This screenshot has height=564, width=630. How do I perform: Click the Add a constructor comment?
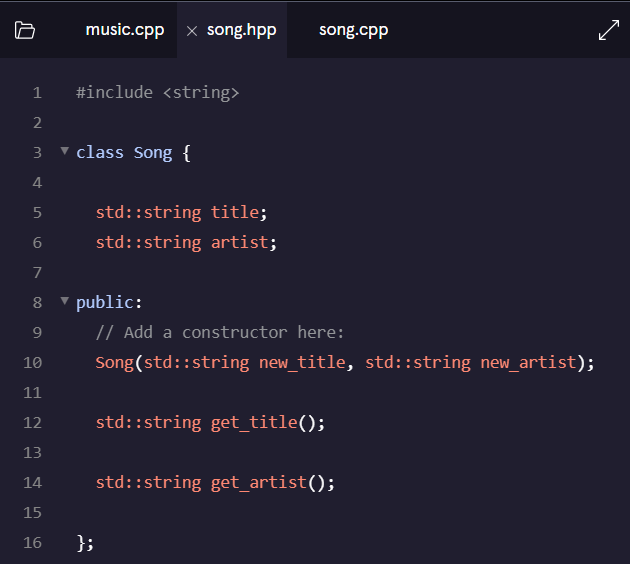coord(220,332)
